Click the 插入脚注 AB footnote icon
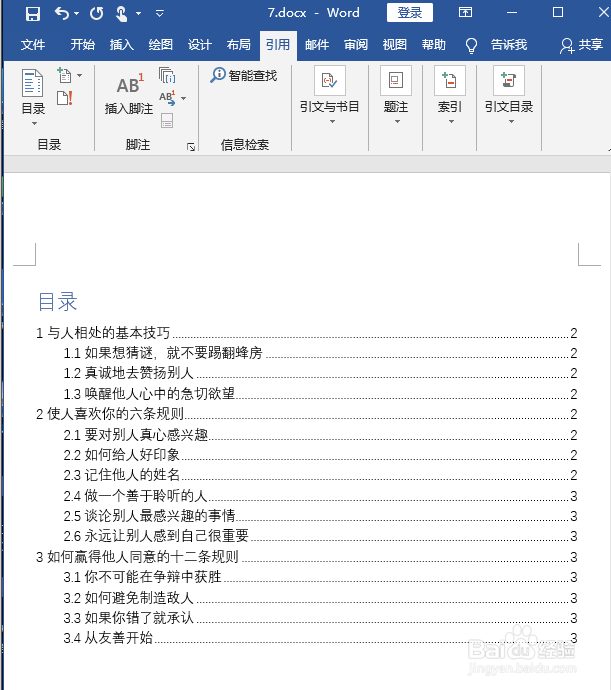The image size is (611, 690). pos(130,85)
